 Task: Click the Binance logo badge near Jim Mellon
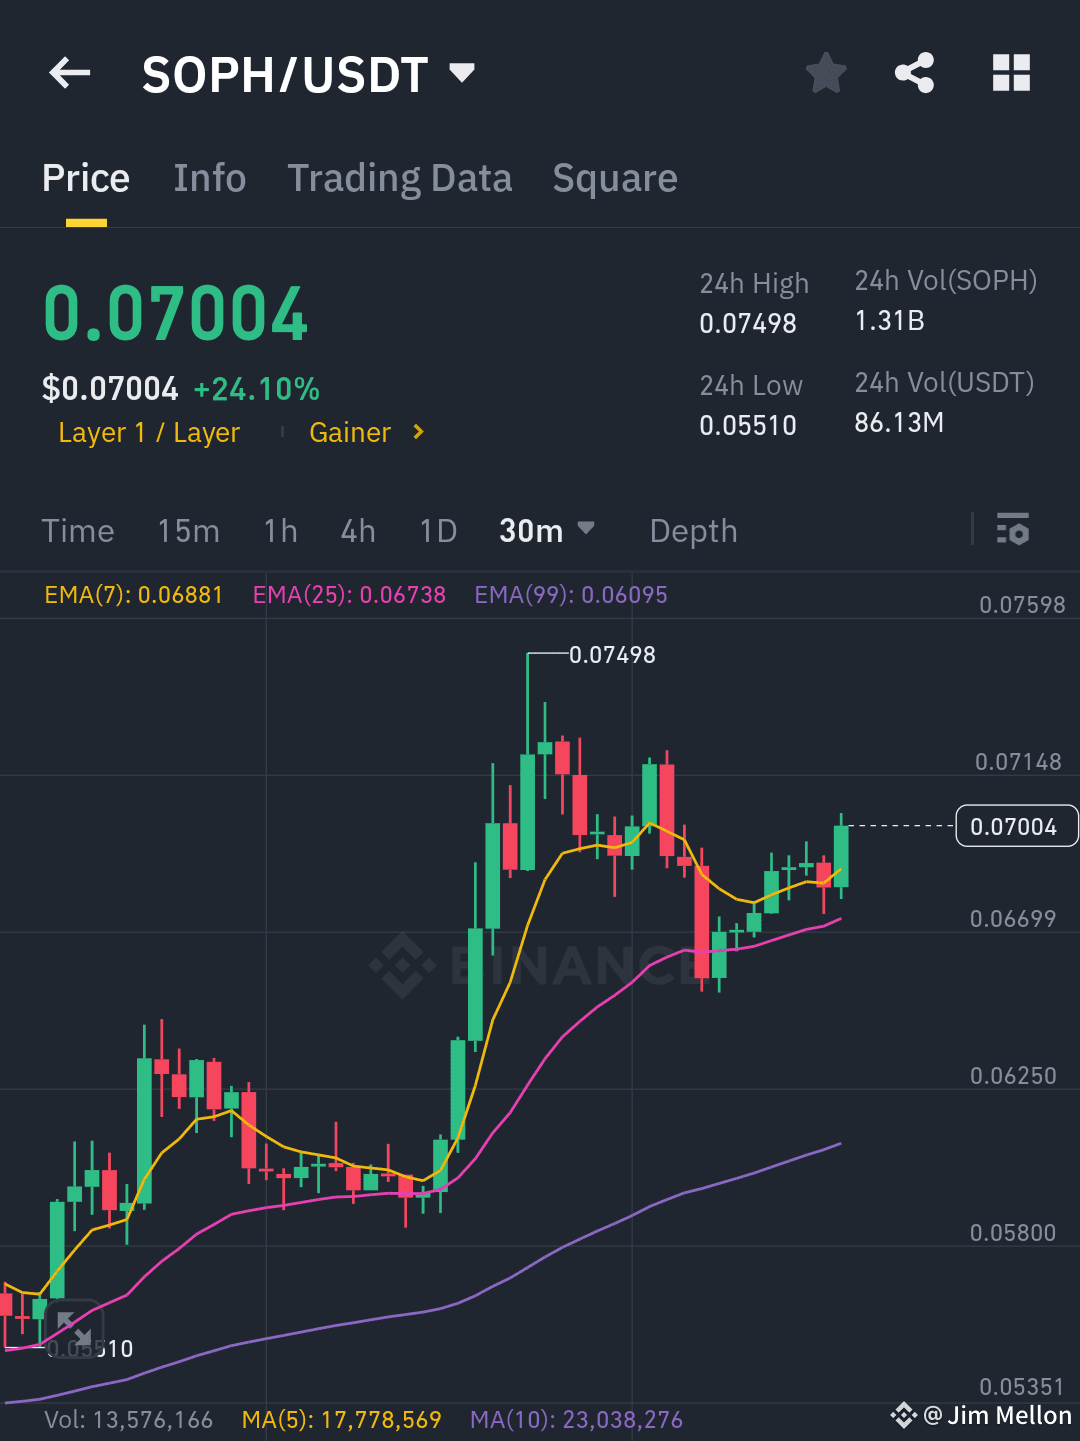[903, 1415]
